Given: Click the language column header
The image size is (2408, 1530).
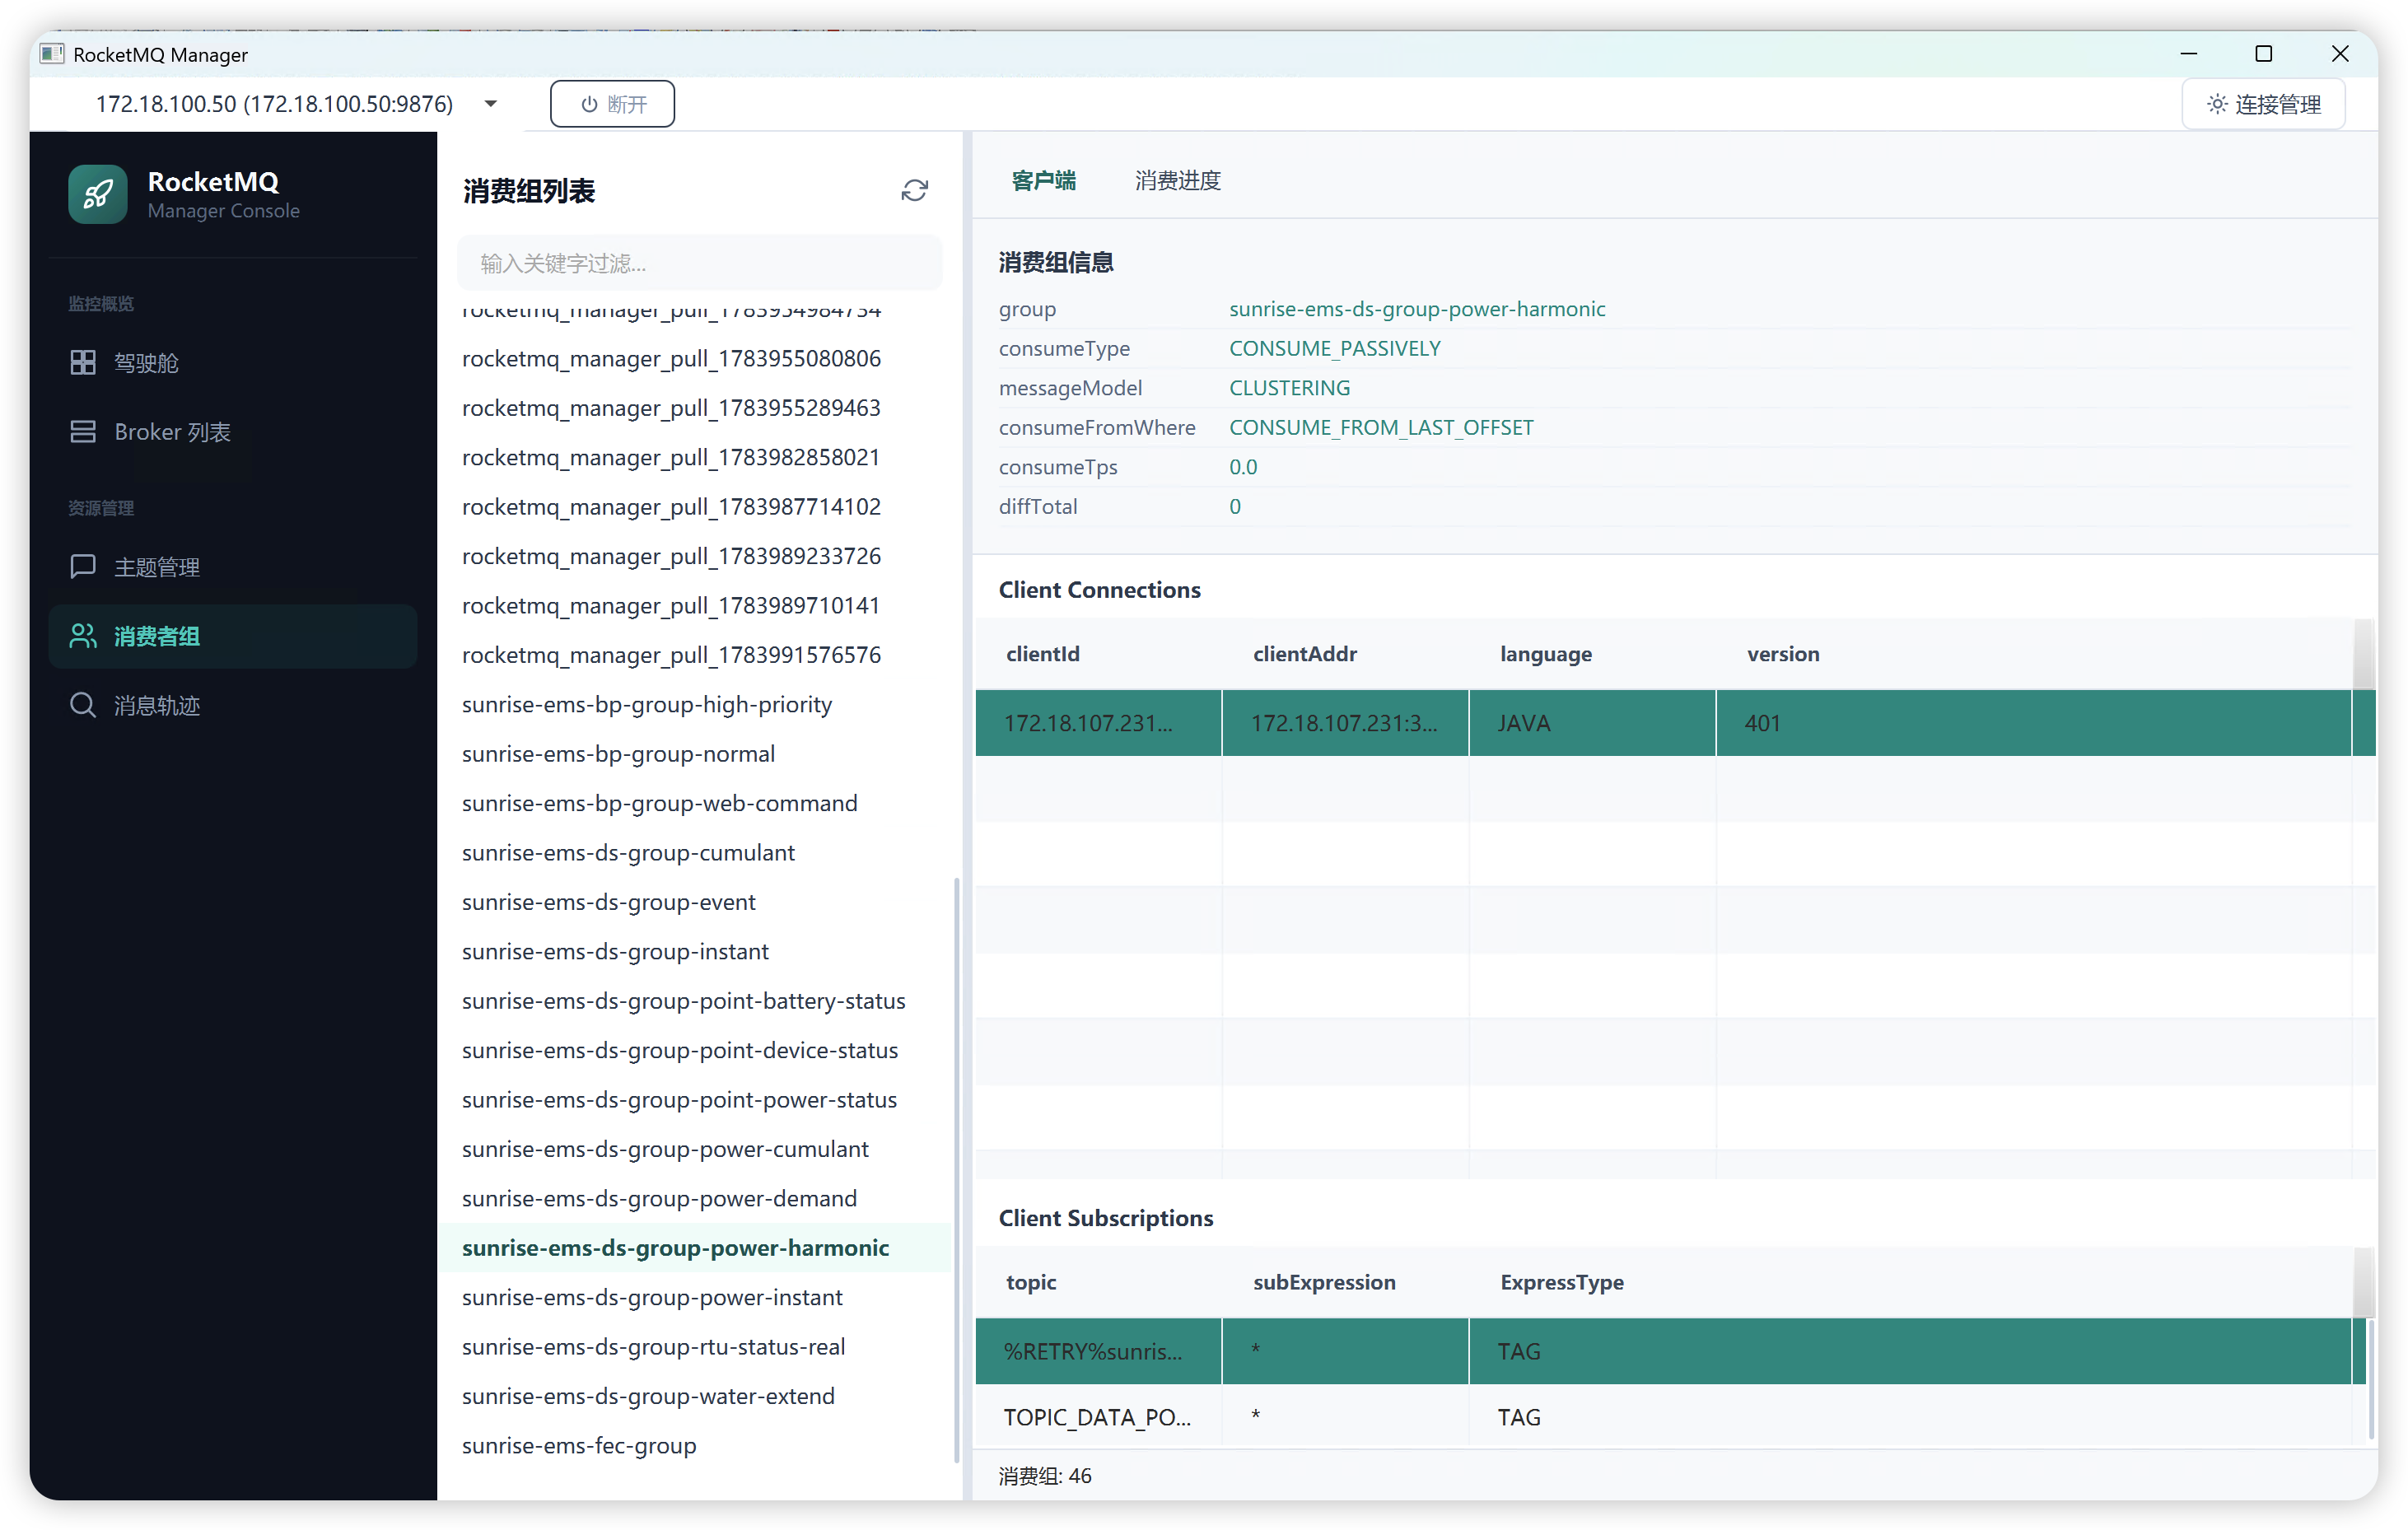Looking at the screenshot, I should [x=1592, y=653].
